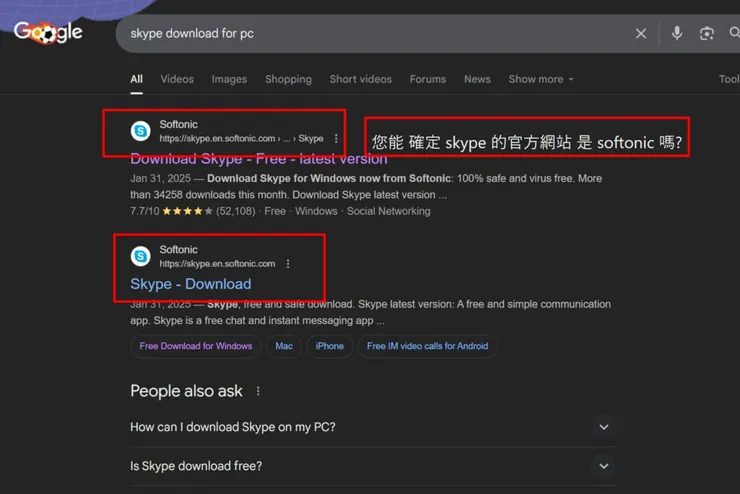The height and width of the screenshot is (494, 740).
Task: Click the magnifier search icon
Action: (734, 33)
